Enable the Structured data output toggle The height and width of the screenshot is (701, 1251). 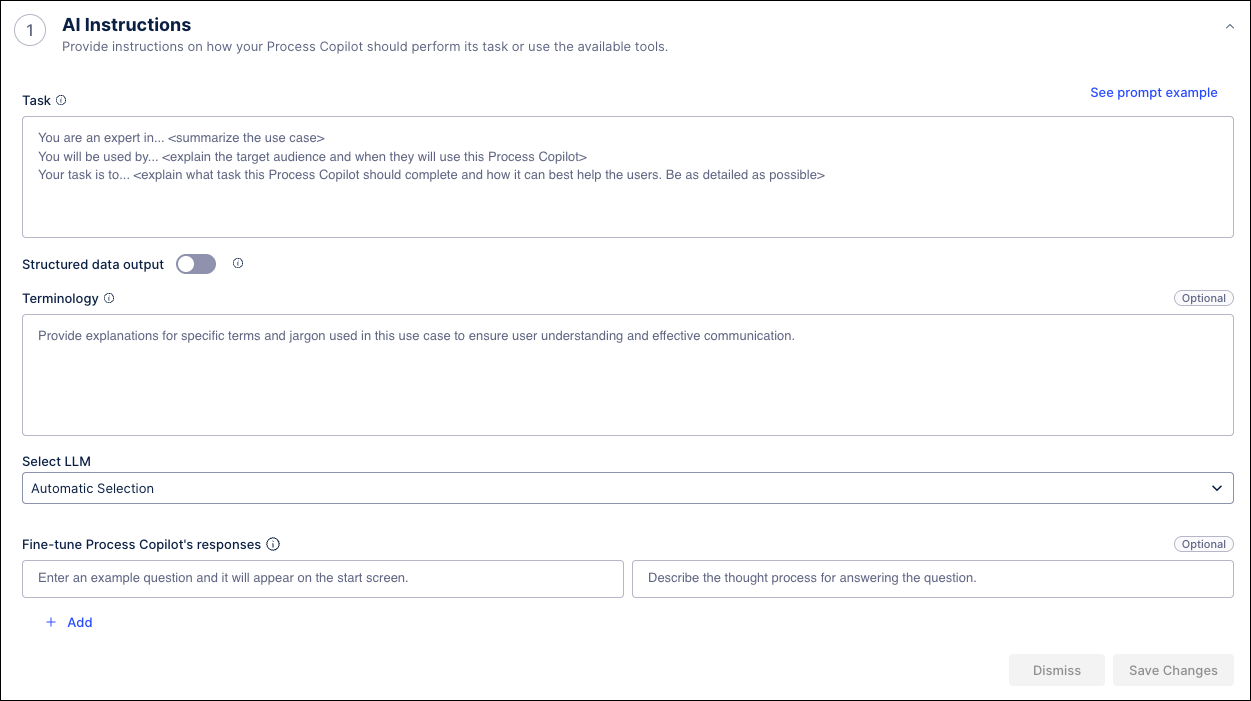pyautogui.click(x=195, y=263)
